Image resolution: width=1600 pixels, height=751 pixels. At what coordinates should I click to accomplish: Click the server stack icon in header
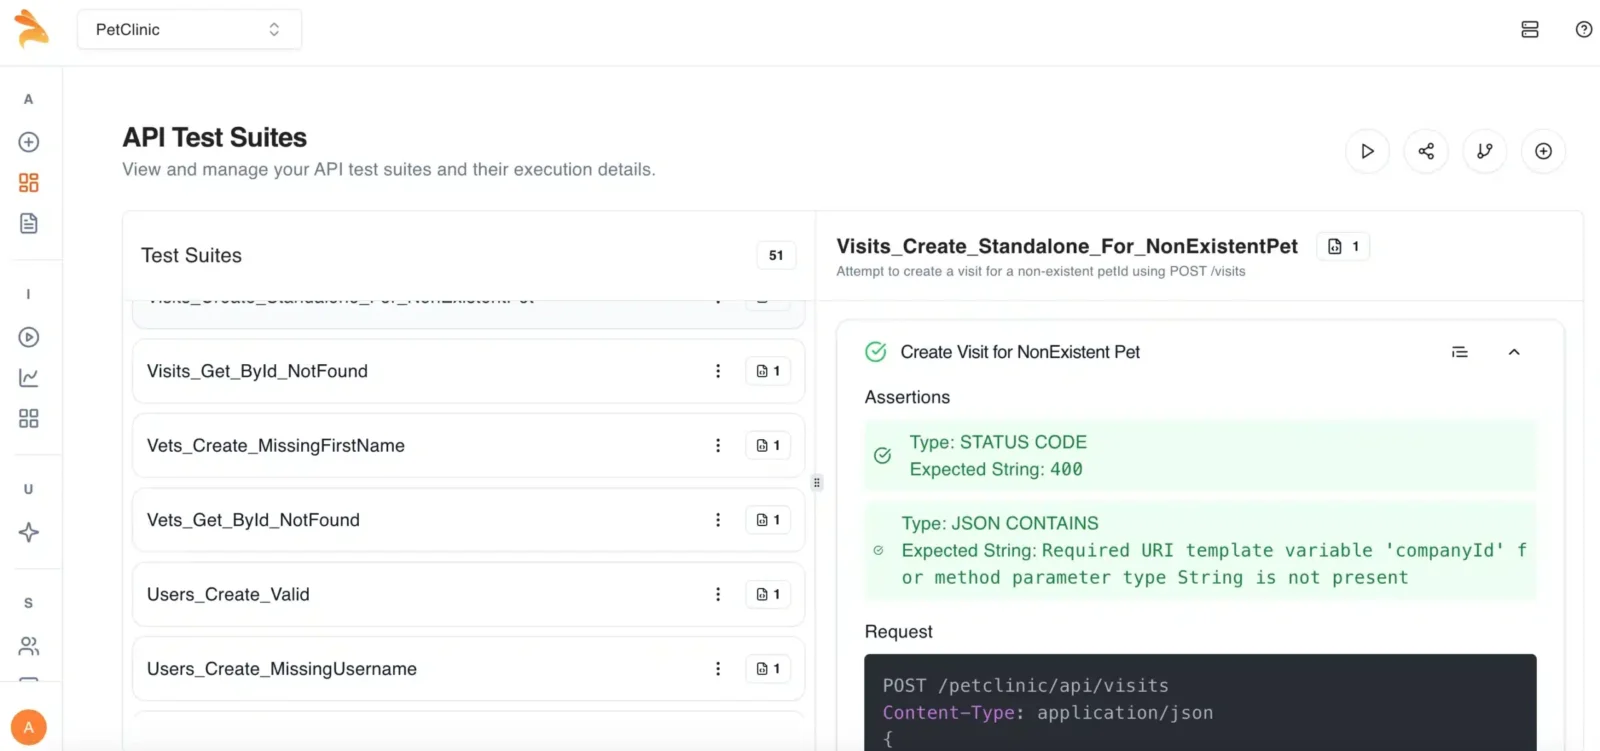click(1529, 30)
